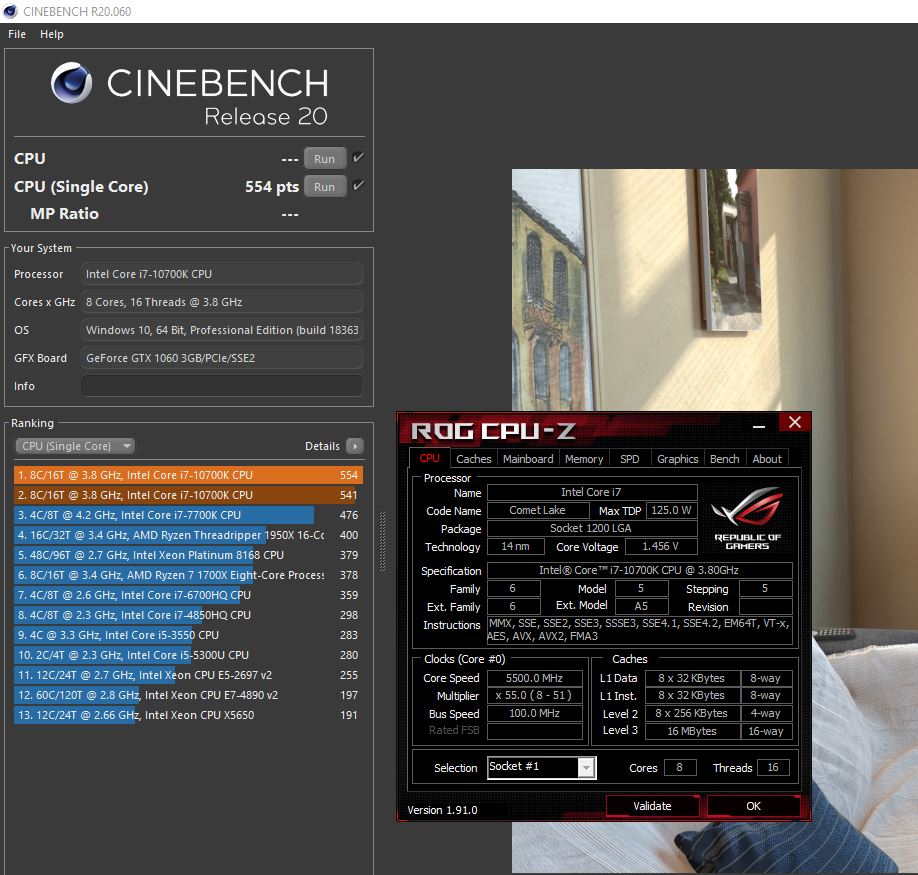Open the CPU (Single Core) ranking dropdown

coord(75,446)
